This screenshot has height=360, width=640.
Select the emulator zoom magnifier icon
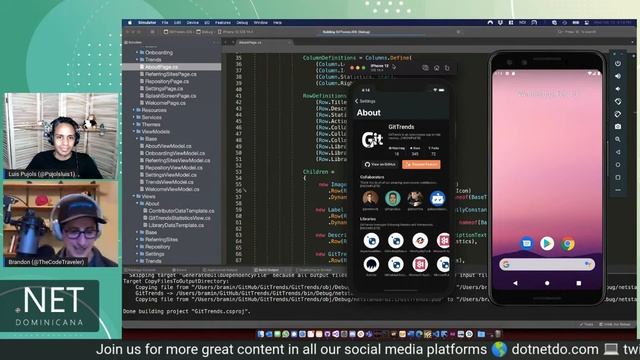click(618, 139)
